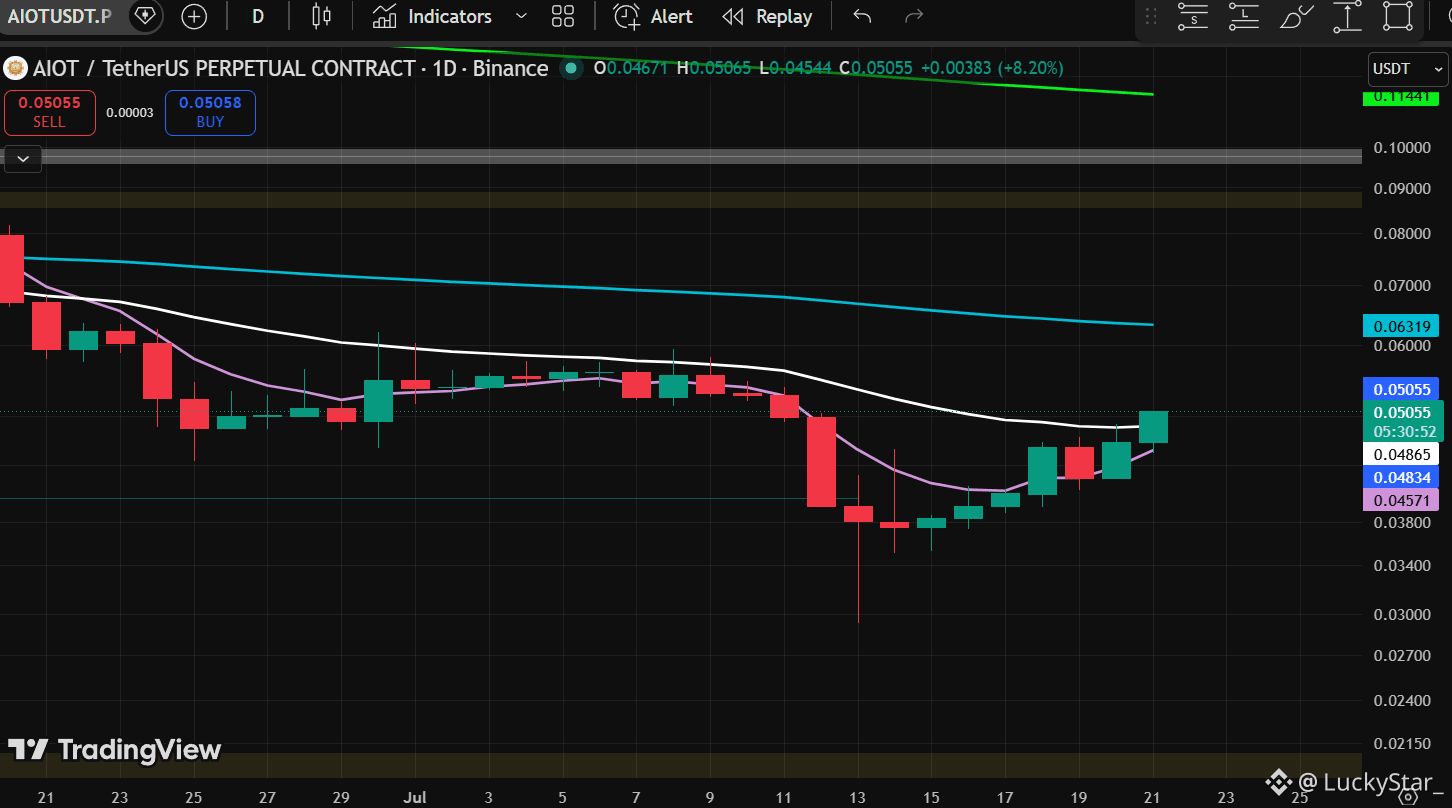The width and height of the screenshot is (1452, 808).
Task: Select the Rectangle drawing tool
Action: click(1398, 16)
